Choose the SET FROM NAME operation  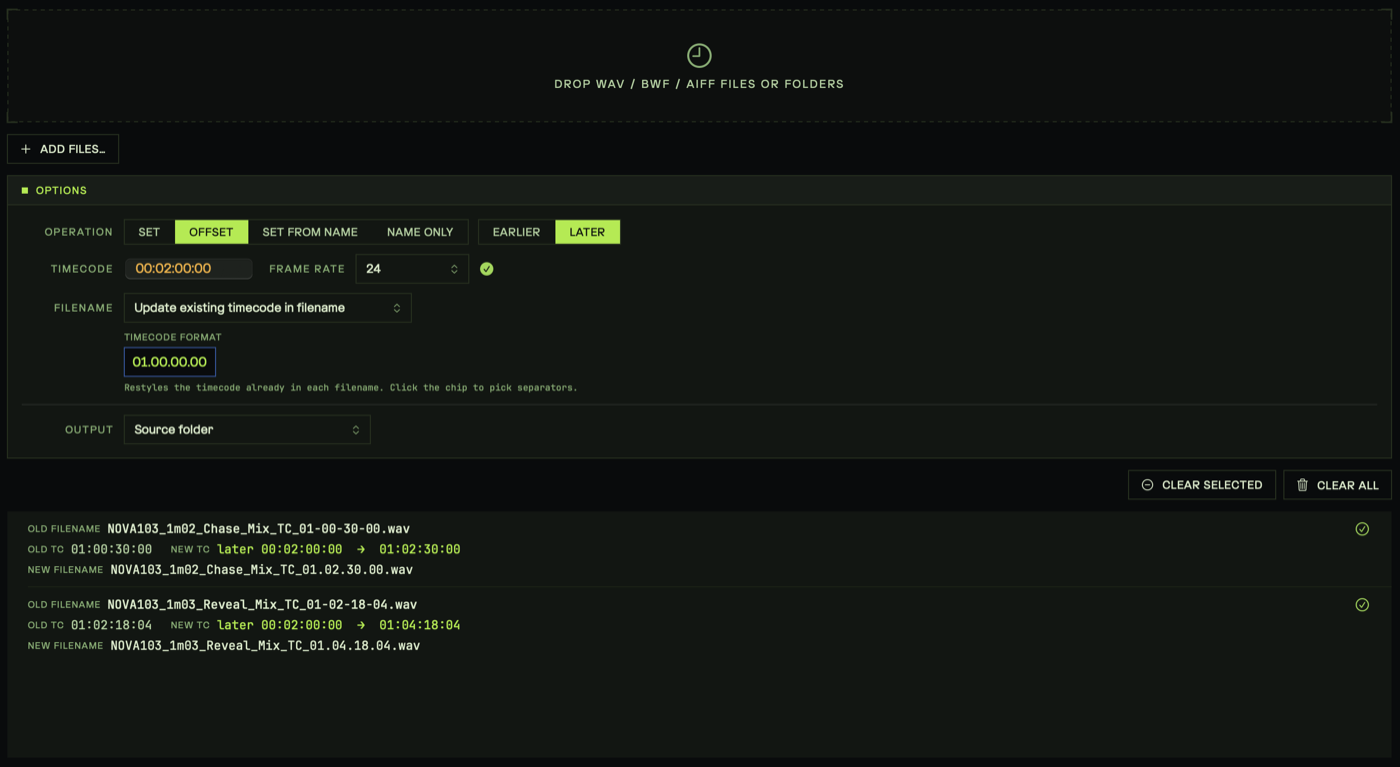[310, 232]
